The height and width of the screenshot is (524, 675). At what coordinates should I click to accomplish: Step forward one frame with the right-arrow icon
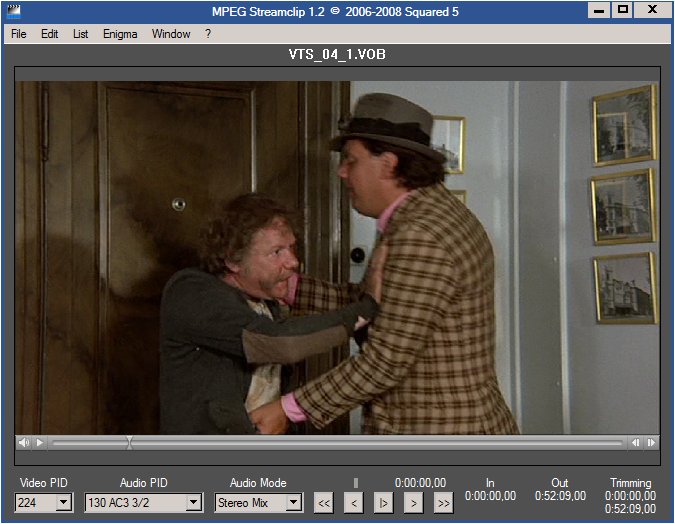click(x=651, y=442)
